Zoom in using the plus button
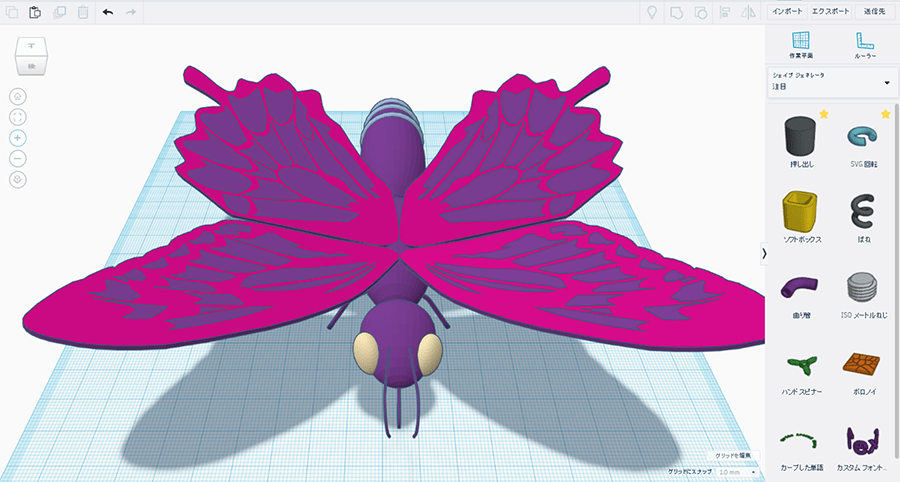 coord(18,138)
